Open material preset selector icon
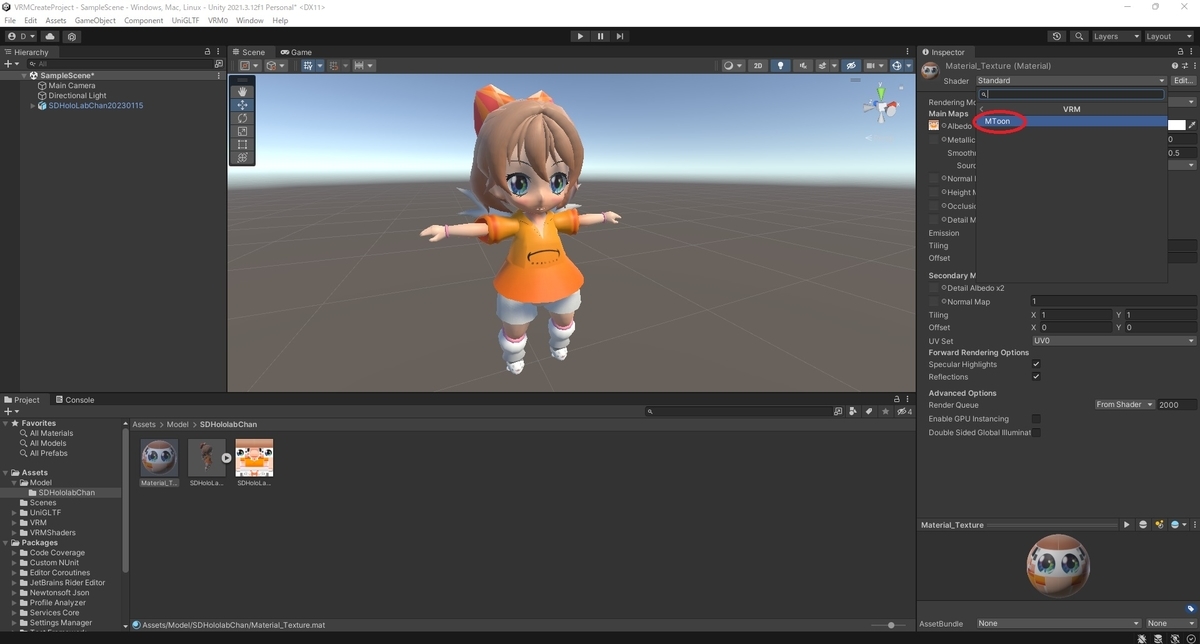This screenshot has height=644, width=1200. tap(1183, 66)
